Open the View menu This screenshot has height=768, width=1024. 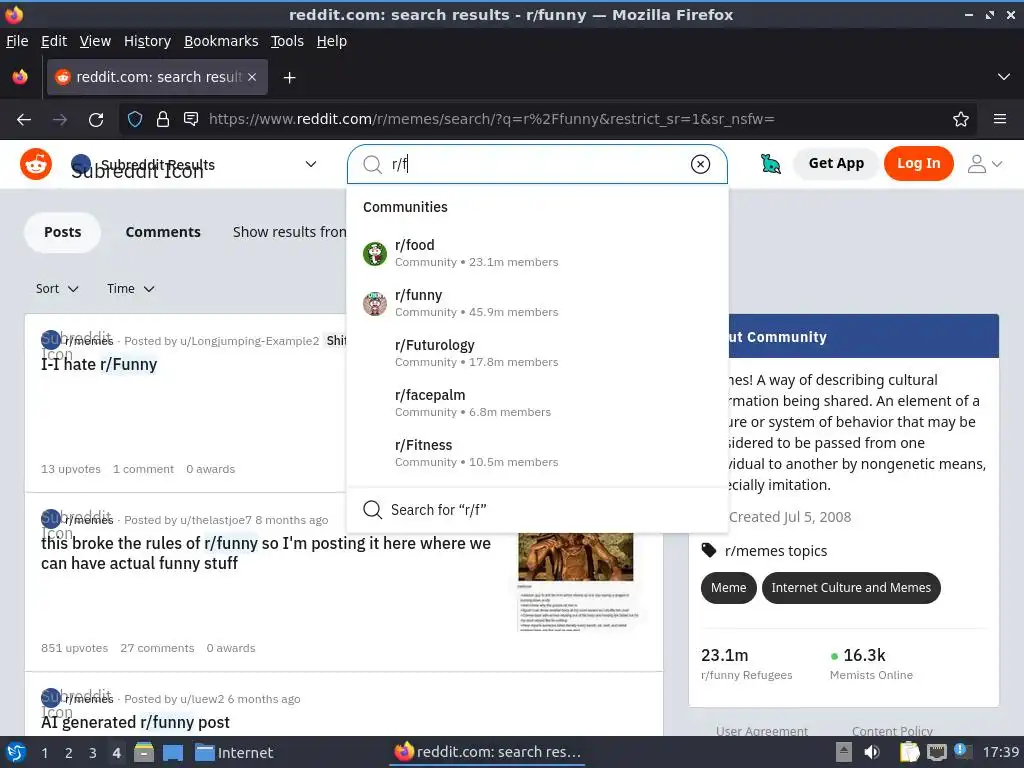pyautogui.click(x=95, y=41)
